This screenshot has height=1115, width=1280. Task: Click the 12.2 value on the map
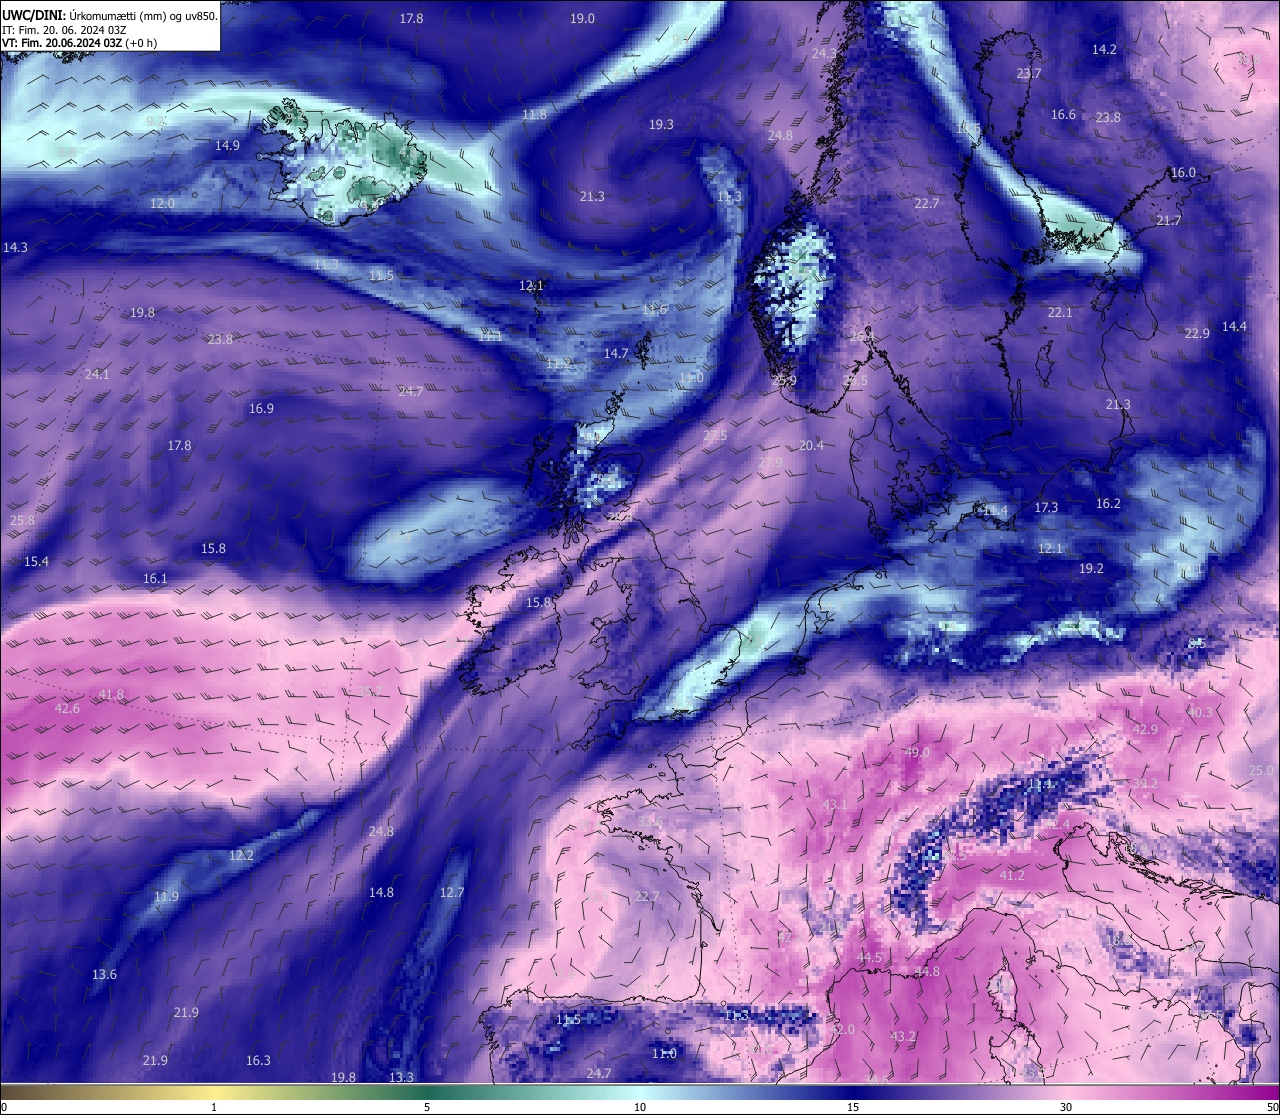[241, 855]
